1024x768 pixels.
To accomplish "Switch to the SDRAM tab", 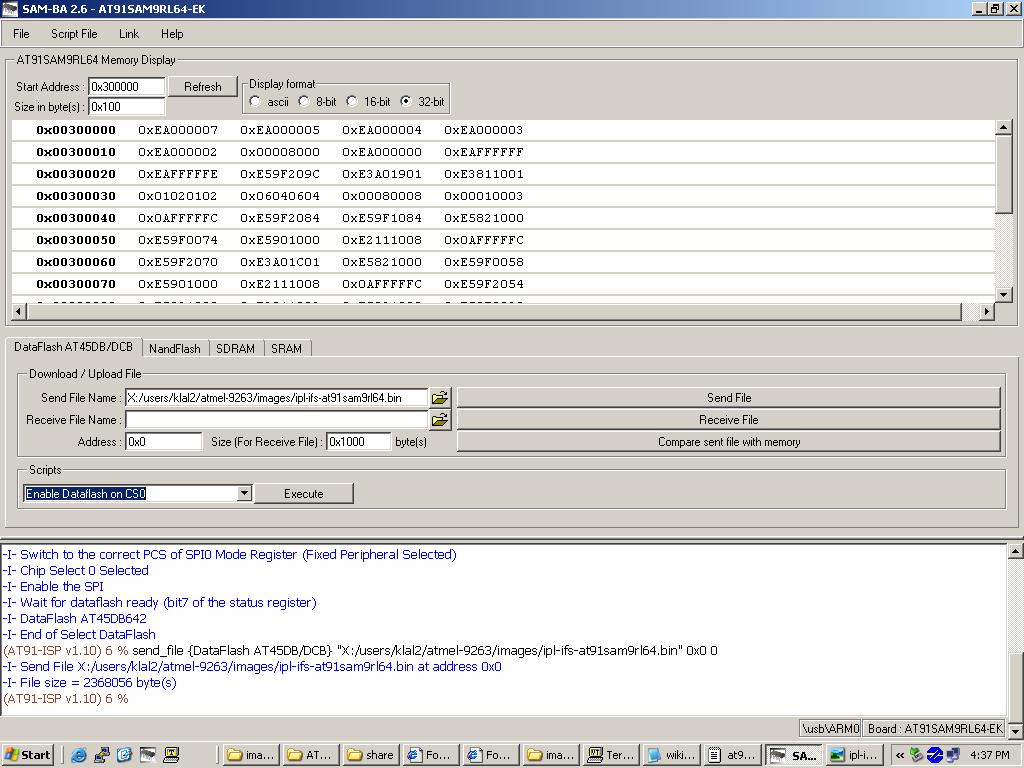I will click(235, 349).
